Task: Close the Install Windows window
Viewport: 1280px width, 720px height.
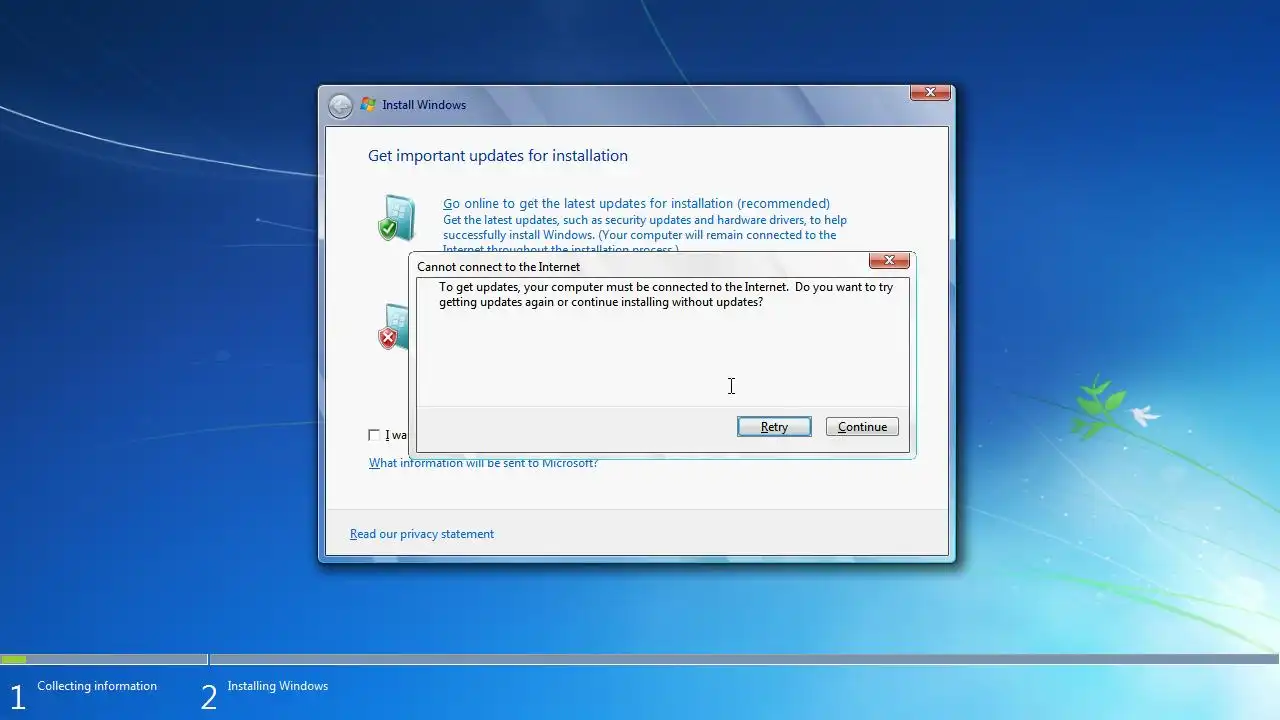Action: pyautogui.click(x=930, y=93)
